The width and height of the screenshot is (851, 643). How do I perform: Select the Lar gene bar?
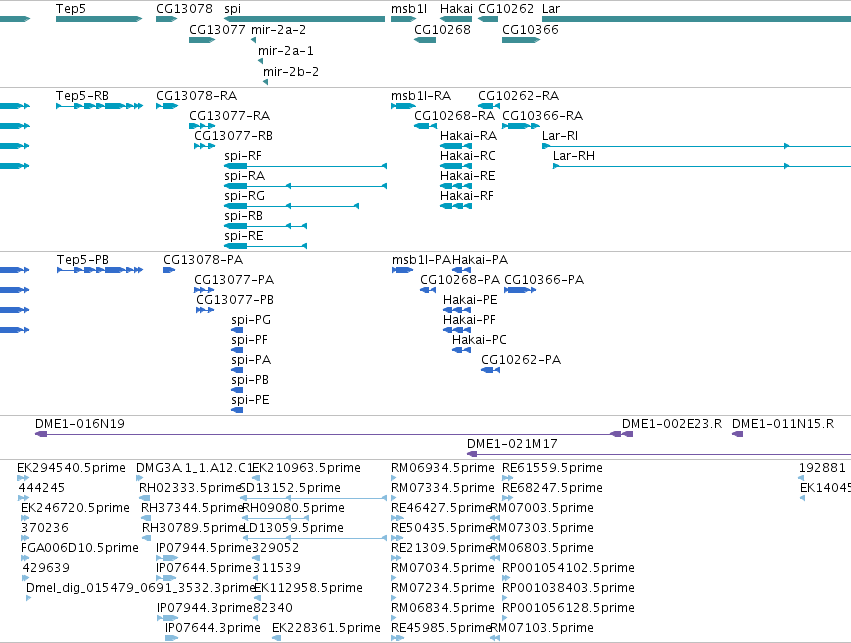click(x=696, y=19)
